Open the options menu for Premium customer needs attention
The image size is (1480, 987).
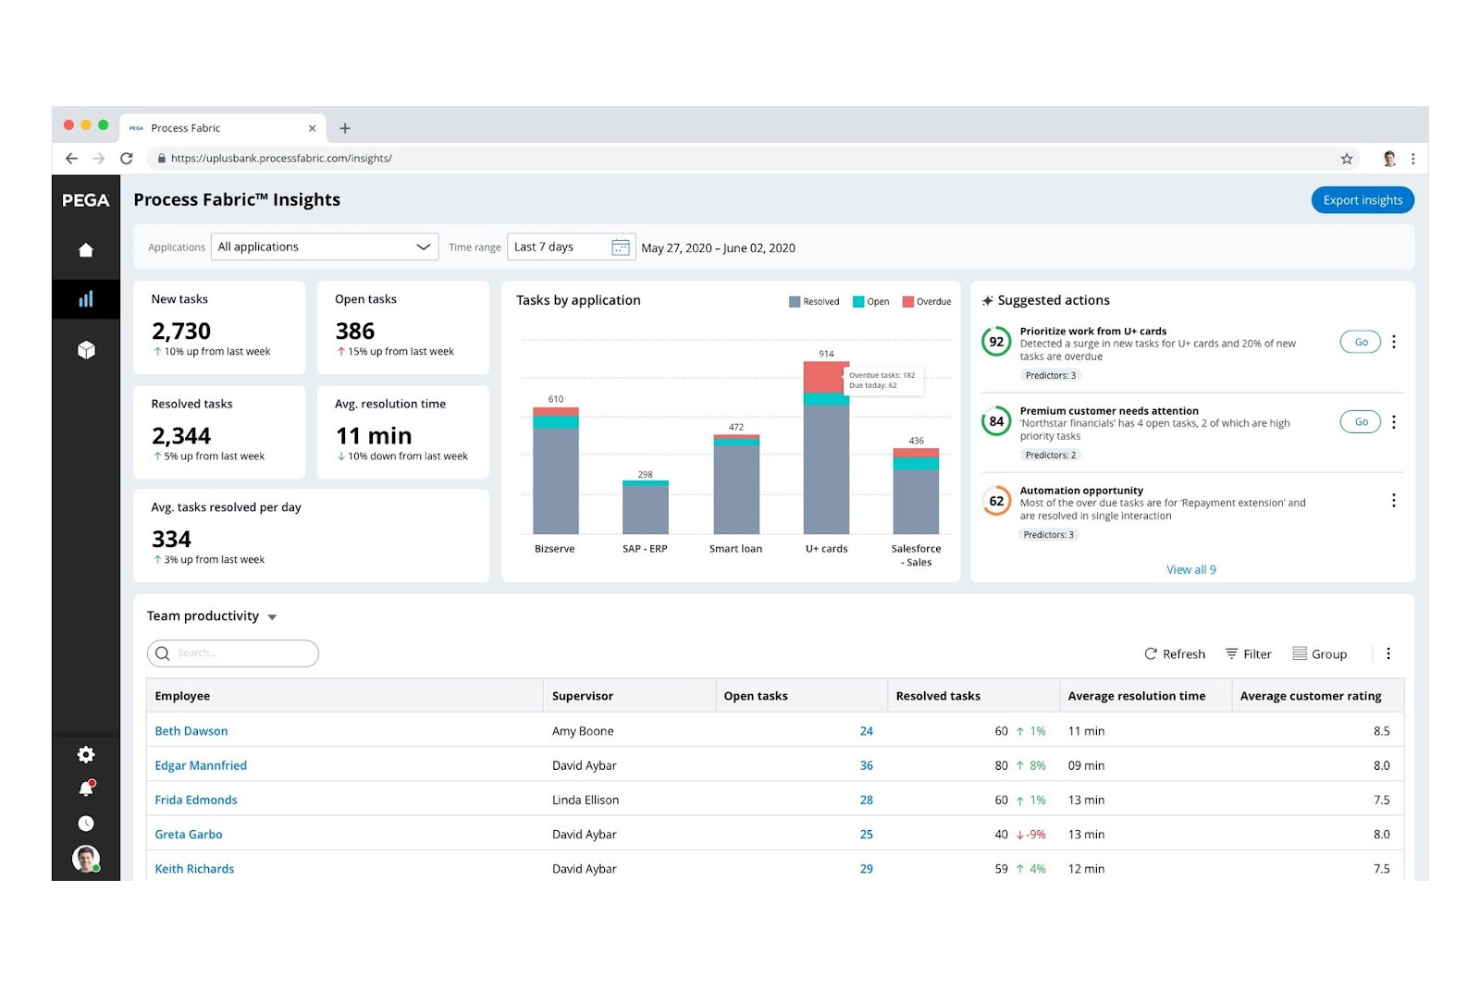pos(1394,422)
